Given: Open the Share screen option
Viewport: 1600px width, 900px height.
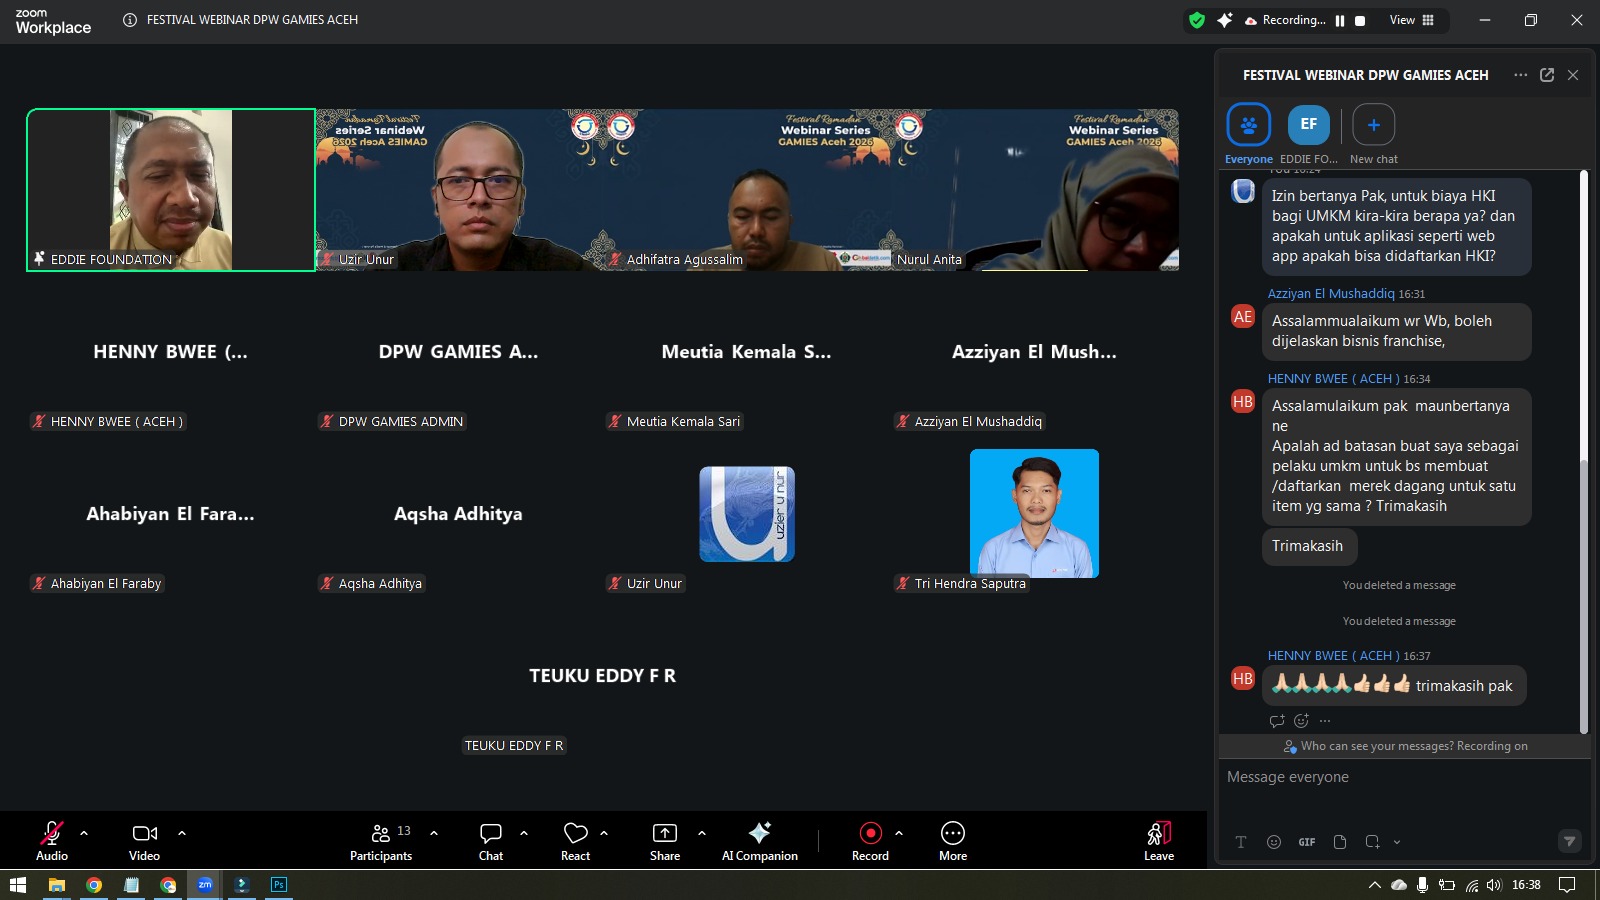Looking at the screenshot, I should (664, 840).
